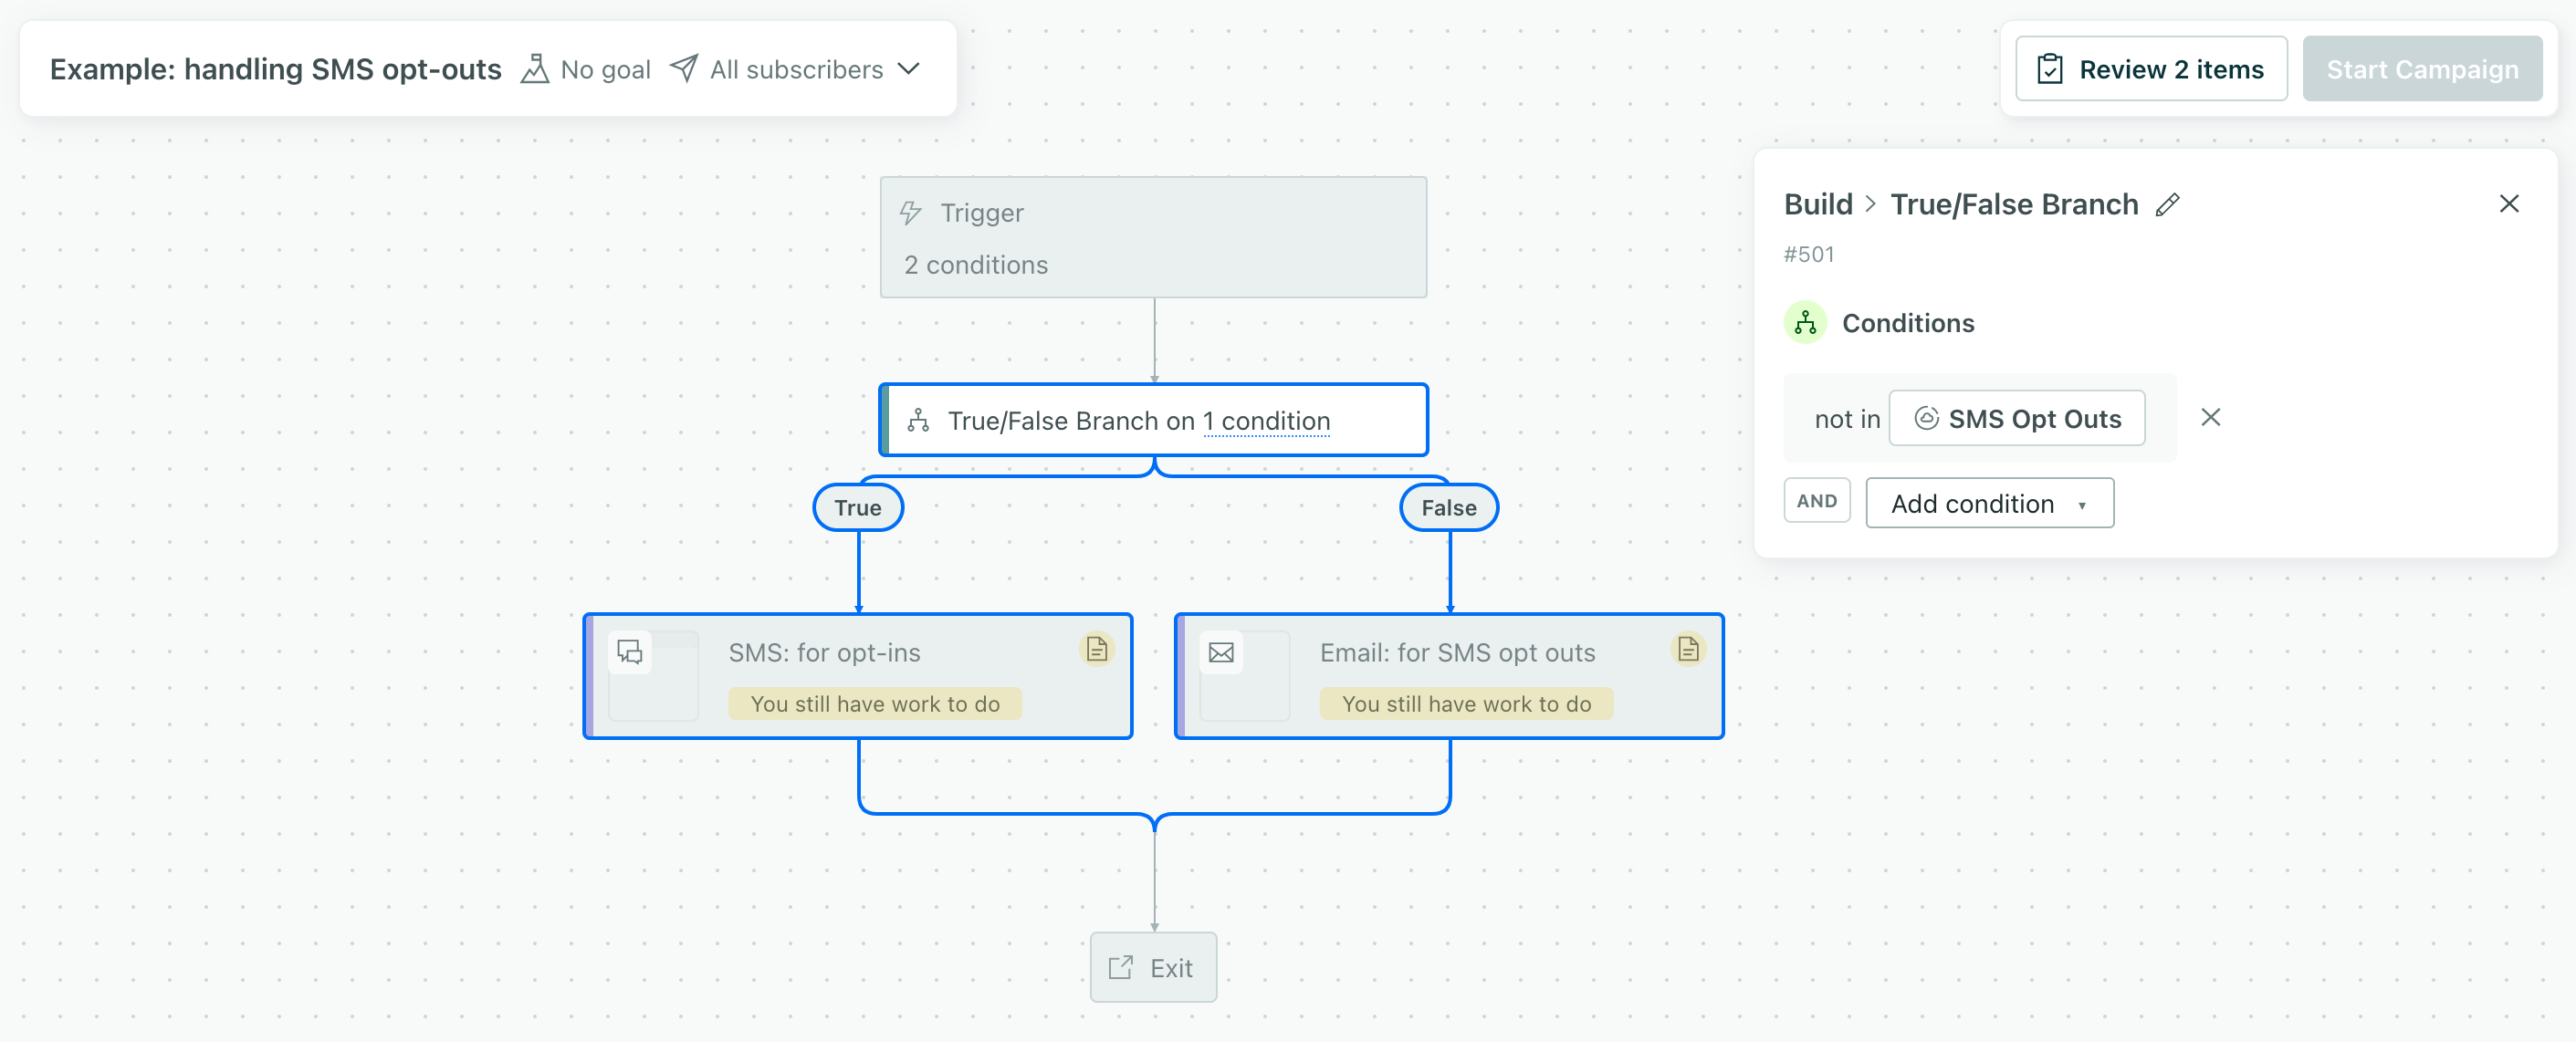The width and height of the screenshot is (2576, 1042).
Task: Select the True branch label
Action: coord(858,507)
